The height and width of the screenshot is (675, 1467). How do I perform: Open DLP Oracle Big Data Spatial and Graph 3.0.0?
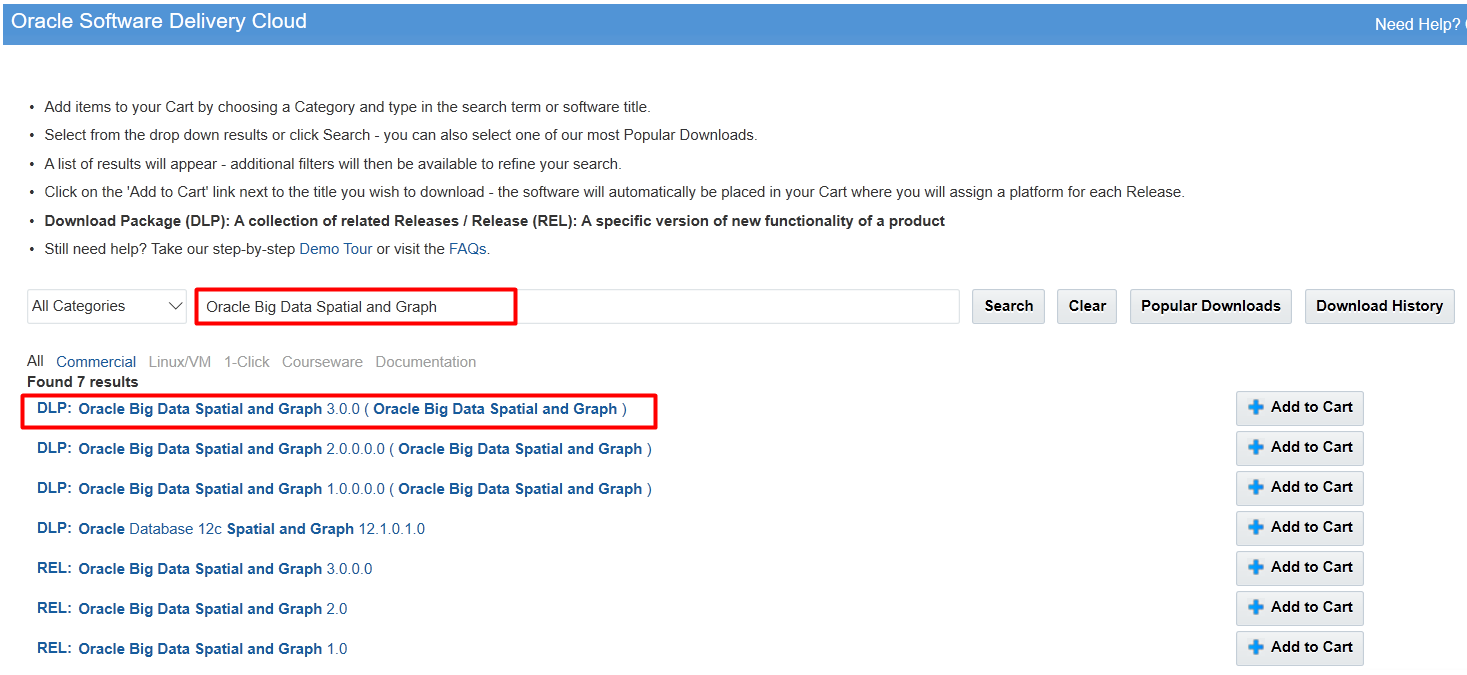332,409
